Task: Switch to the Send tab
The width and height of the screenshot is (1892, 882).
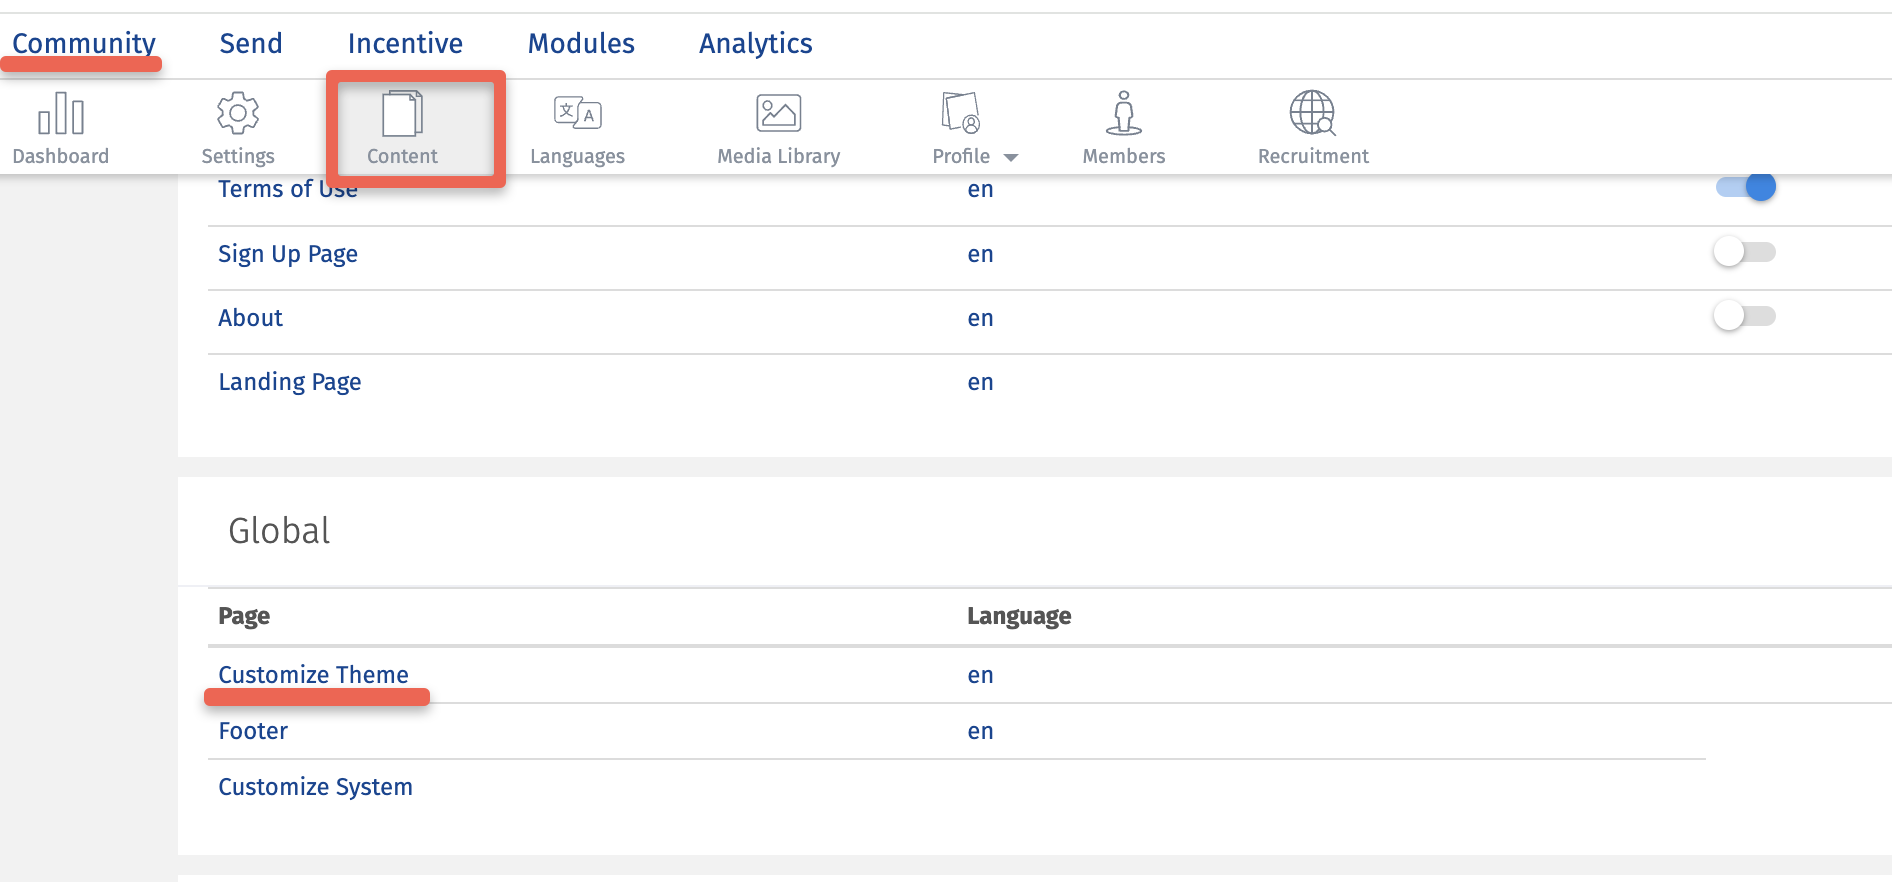Action: pos(251,44)
